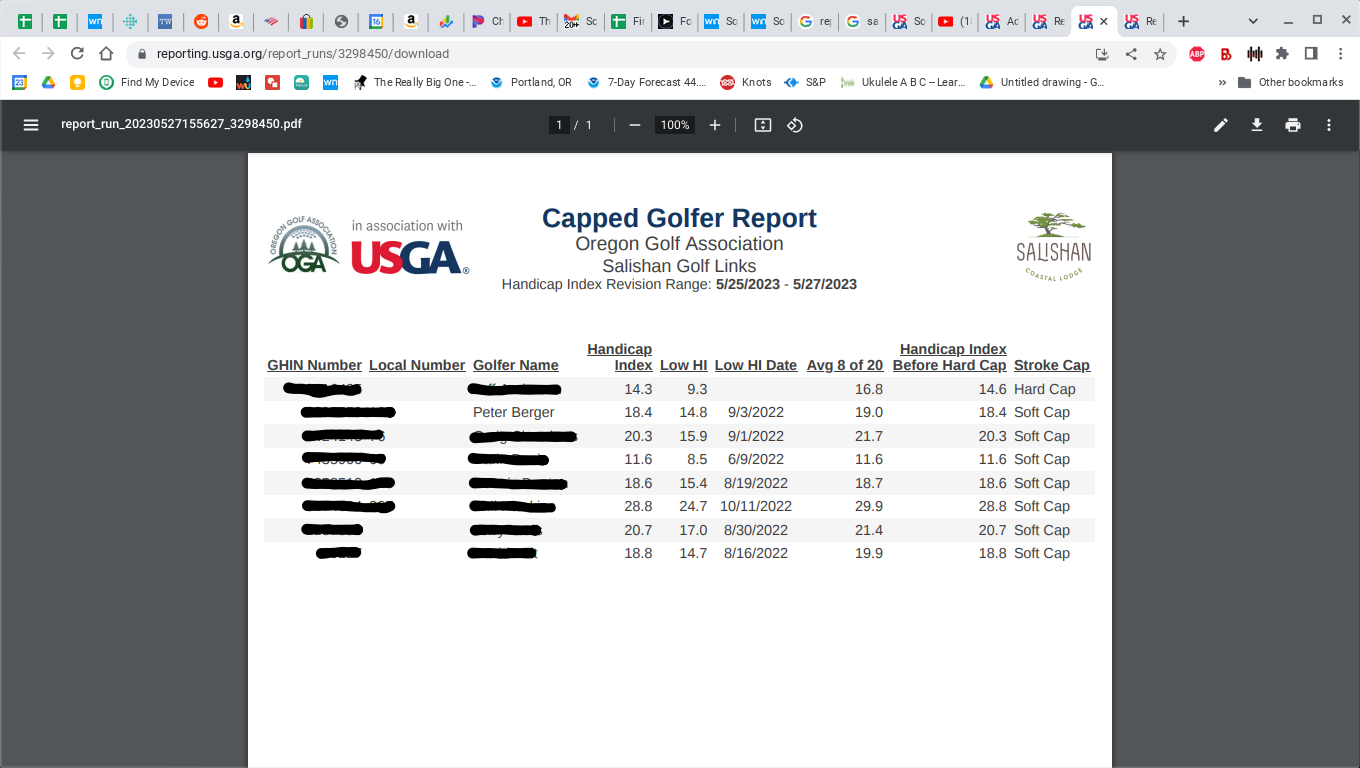Click the golfer name Peter Berger

click(514, 412)
